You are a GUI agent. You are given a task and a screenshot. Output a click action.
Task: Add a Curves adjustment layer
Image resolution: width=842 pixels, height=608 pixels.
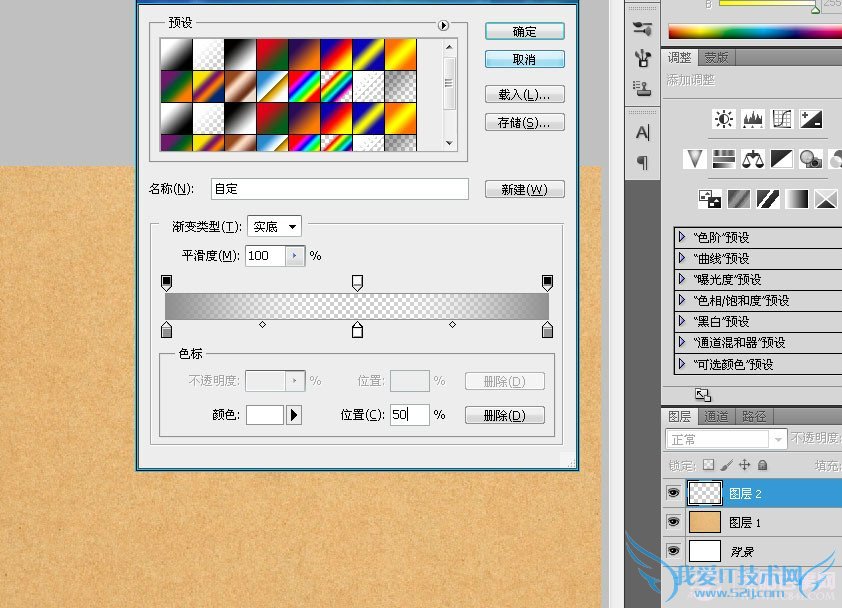[782, 120]
